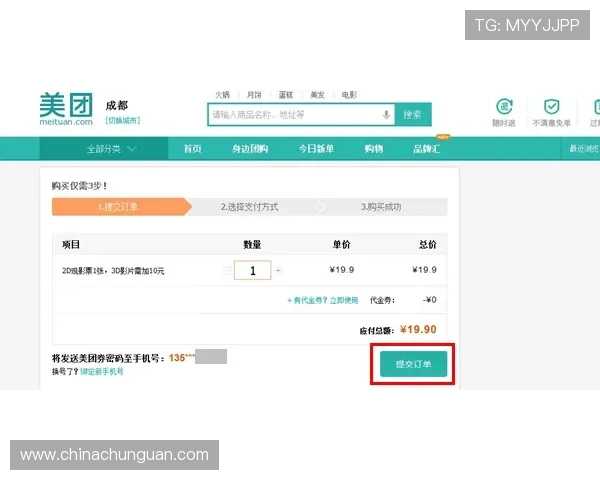The image size is (600, 480).
Task: Click the 绑定新手机号 link
Action: click(102, 371)
